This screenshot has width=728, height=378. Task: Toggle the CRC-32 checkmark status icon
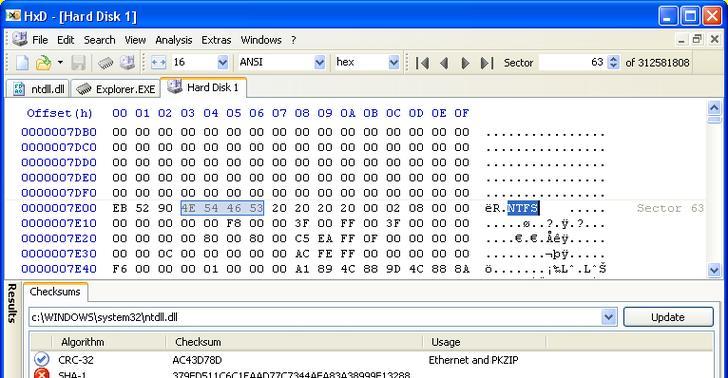[x=41, y=359]
